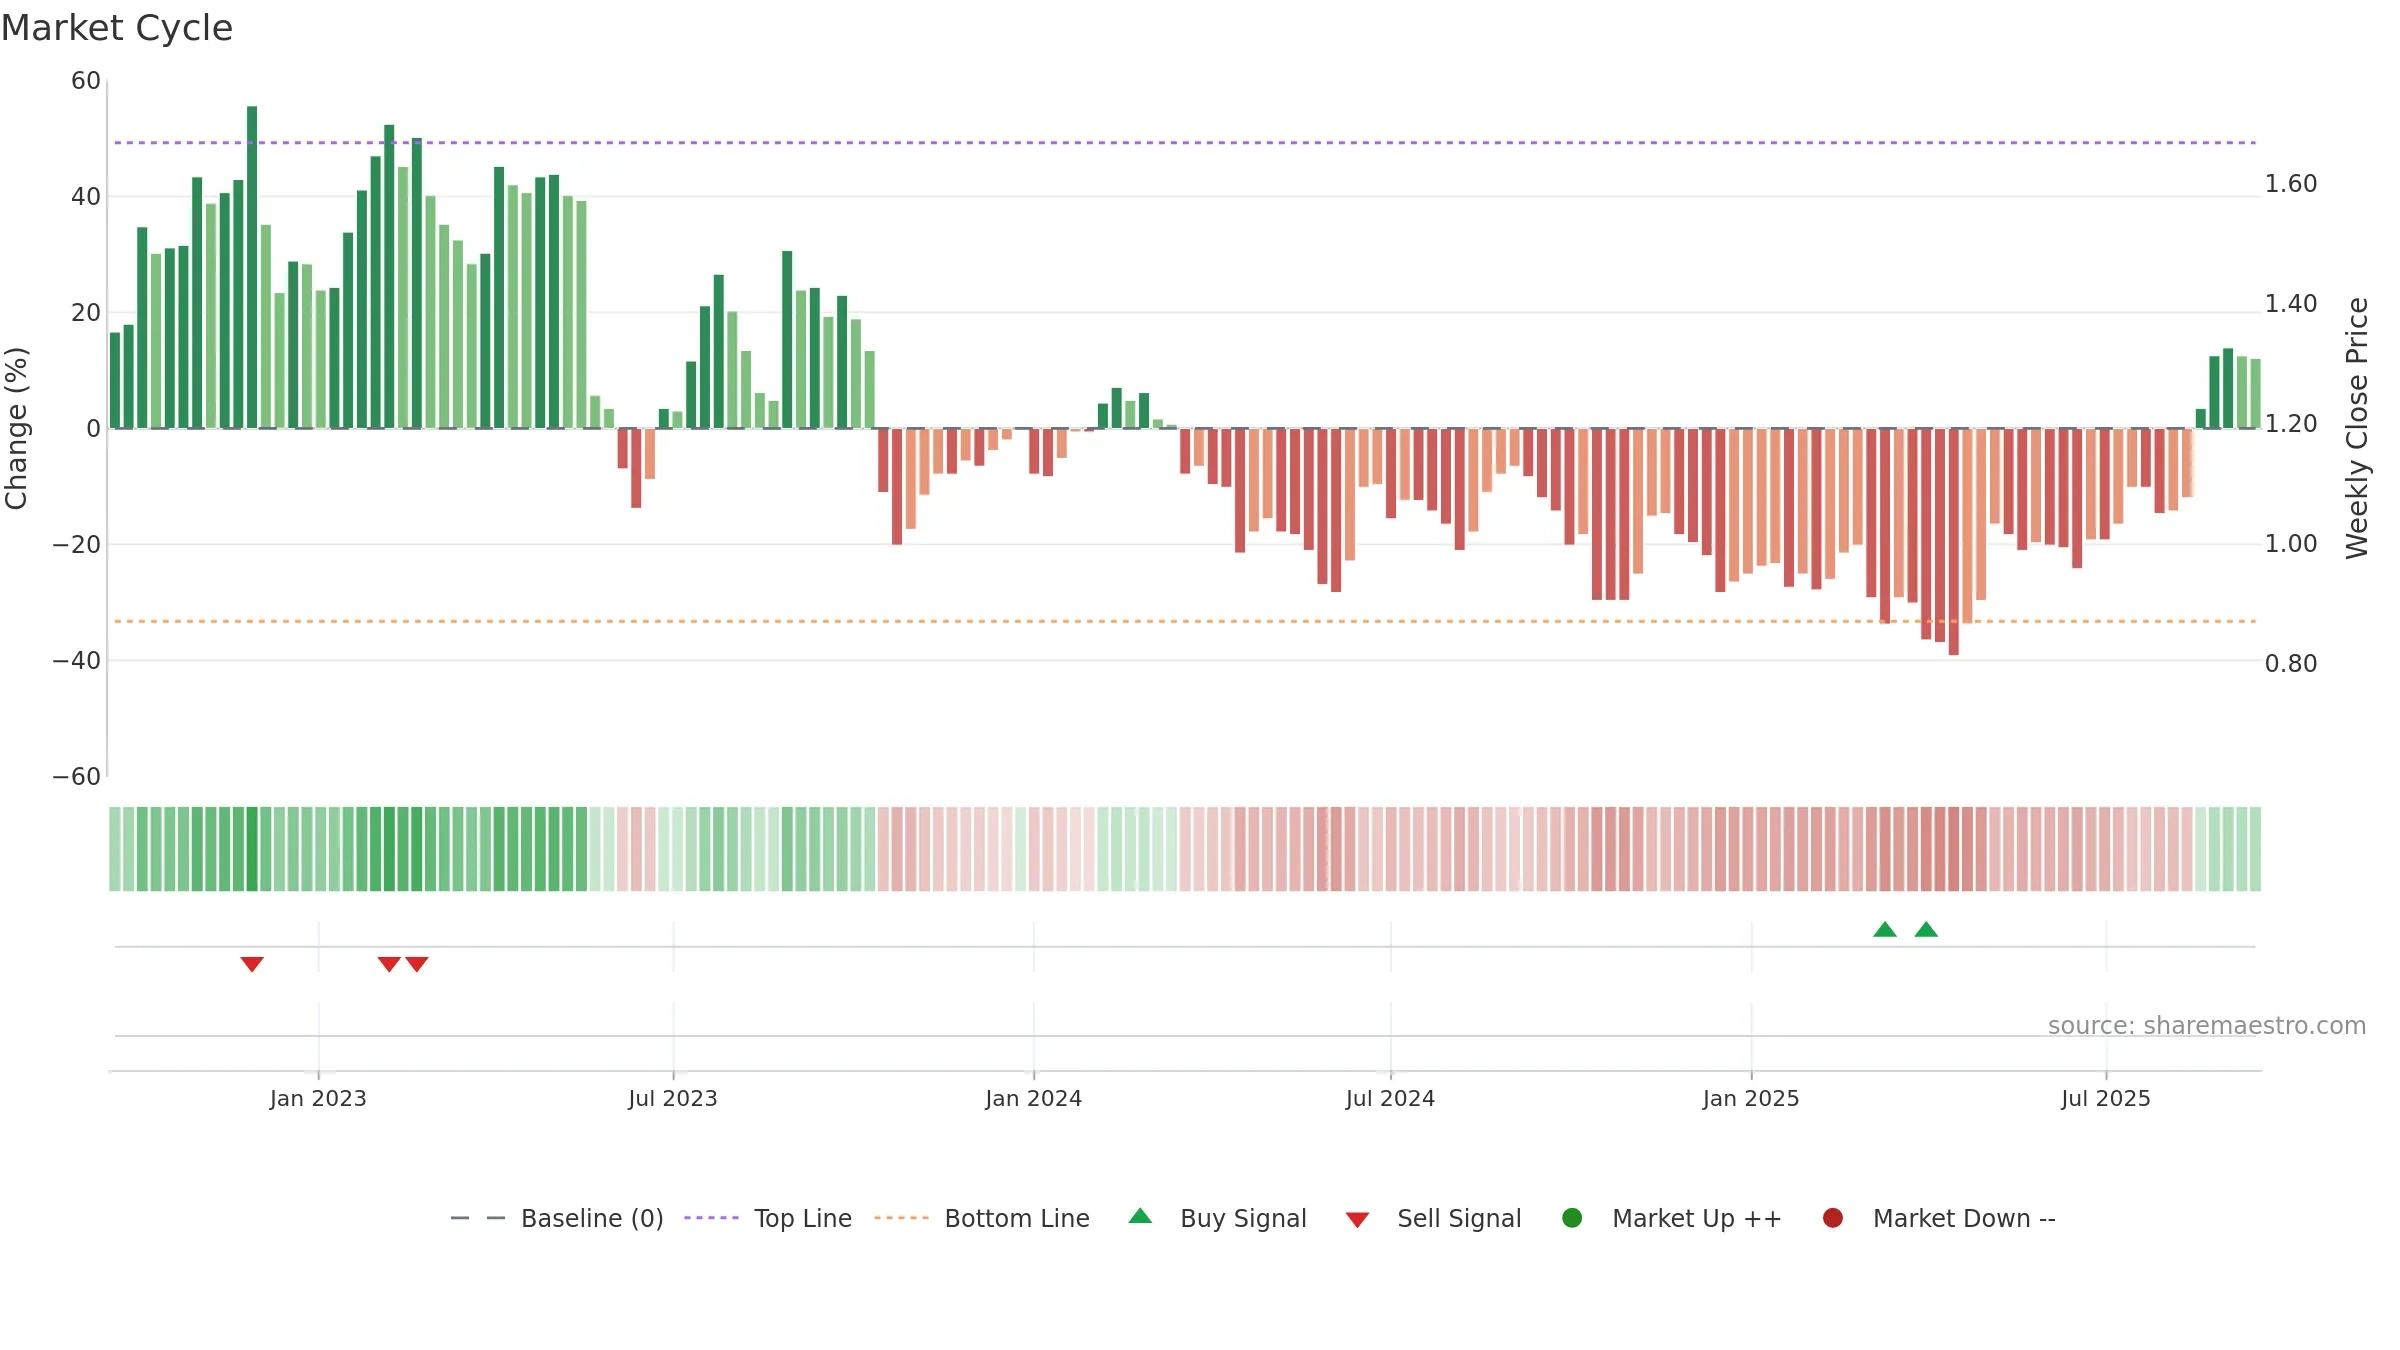The image size is (2400, 1350).
Task: Click the purple dotted Top Line swatch in legend
Action: point(711,1218)
